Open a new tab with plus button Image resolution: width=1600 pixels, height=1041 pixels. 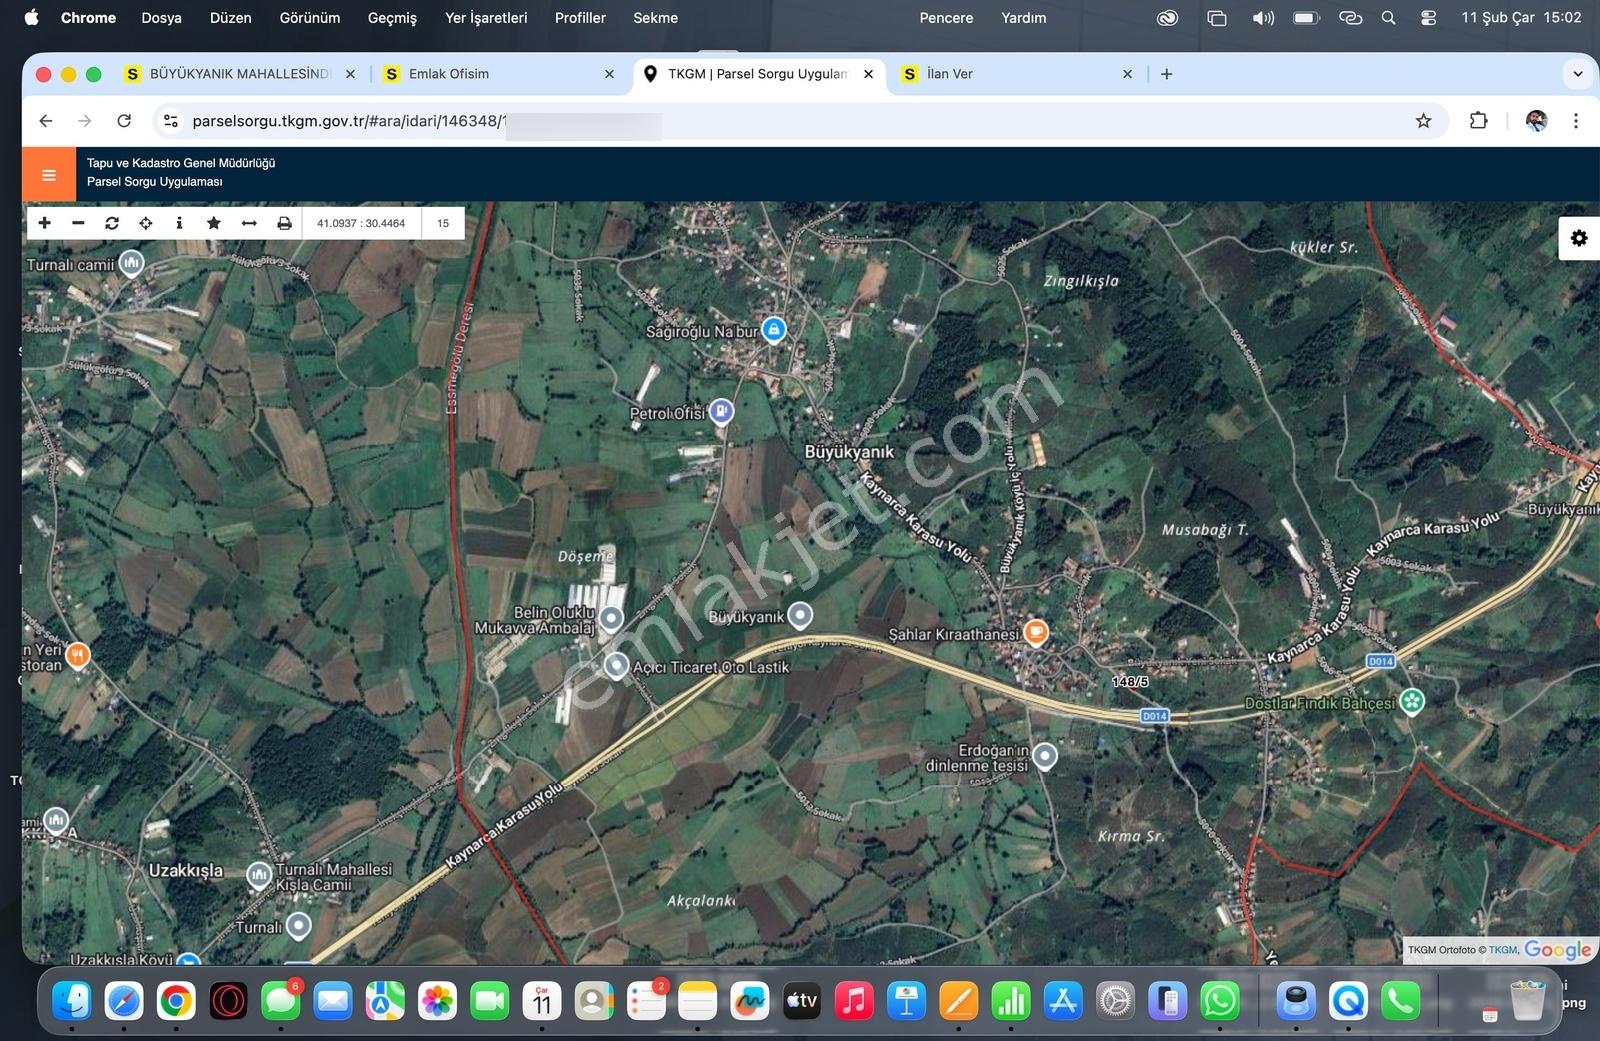(x=1166, y=74)
